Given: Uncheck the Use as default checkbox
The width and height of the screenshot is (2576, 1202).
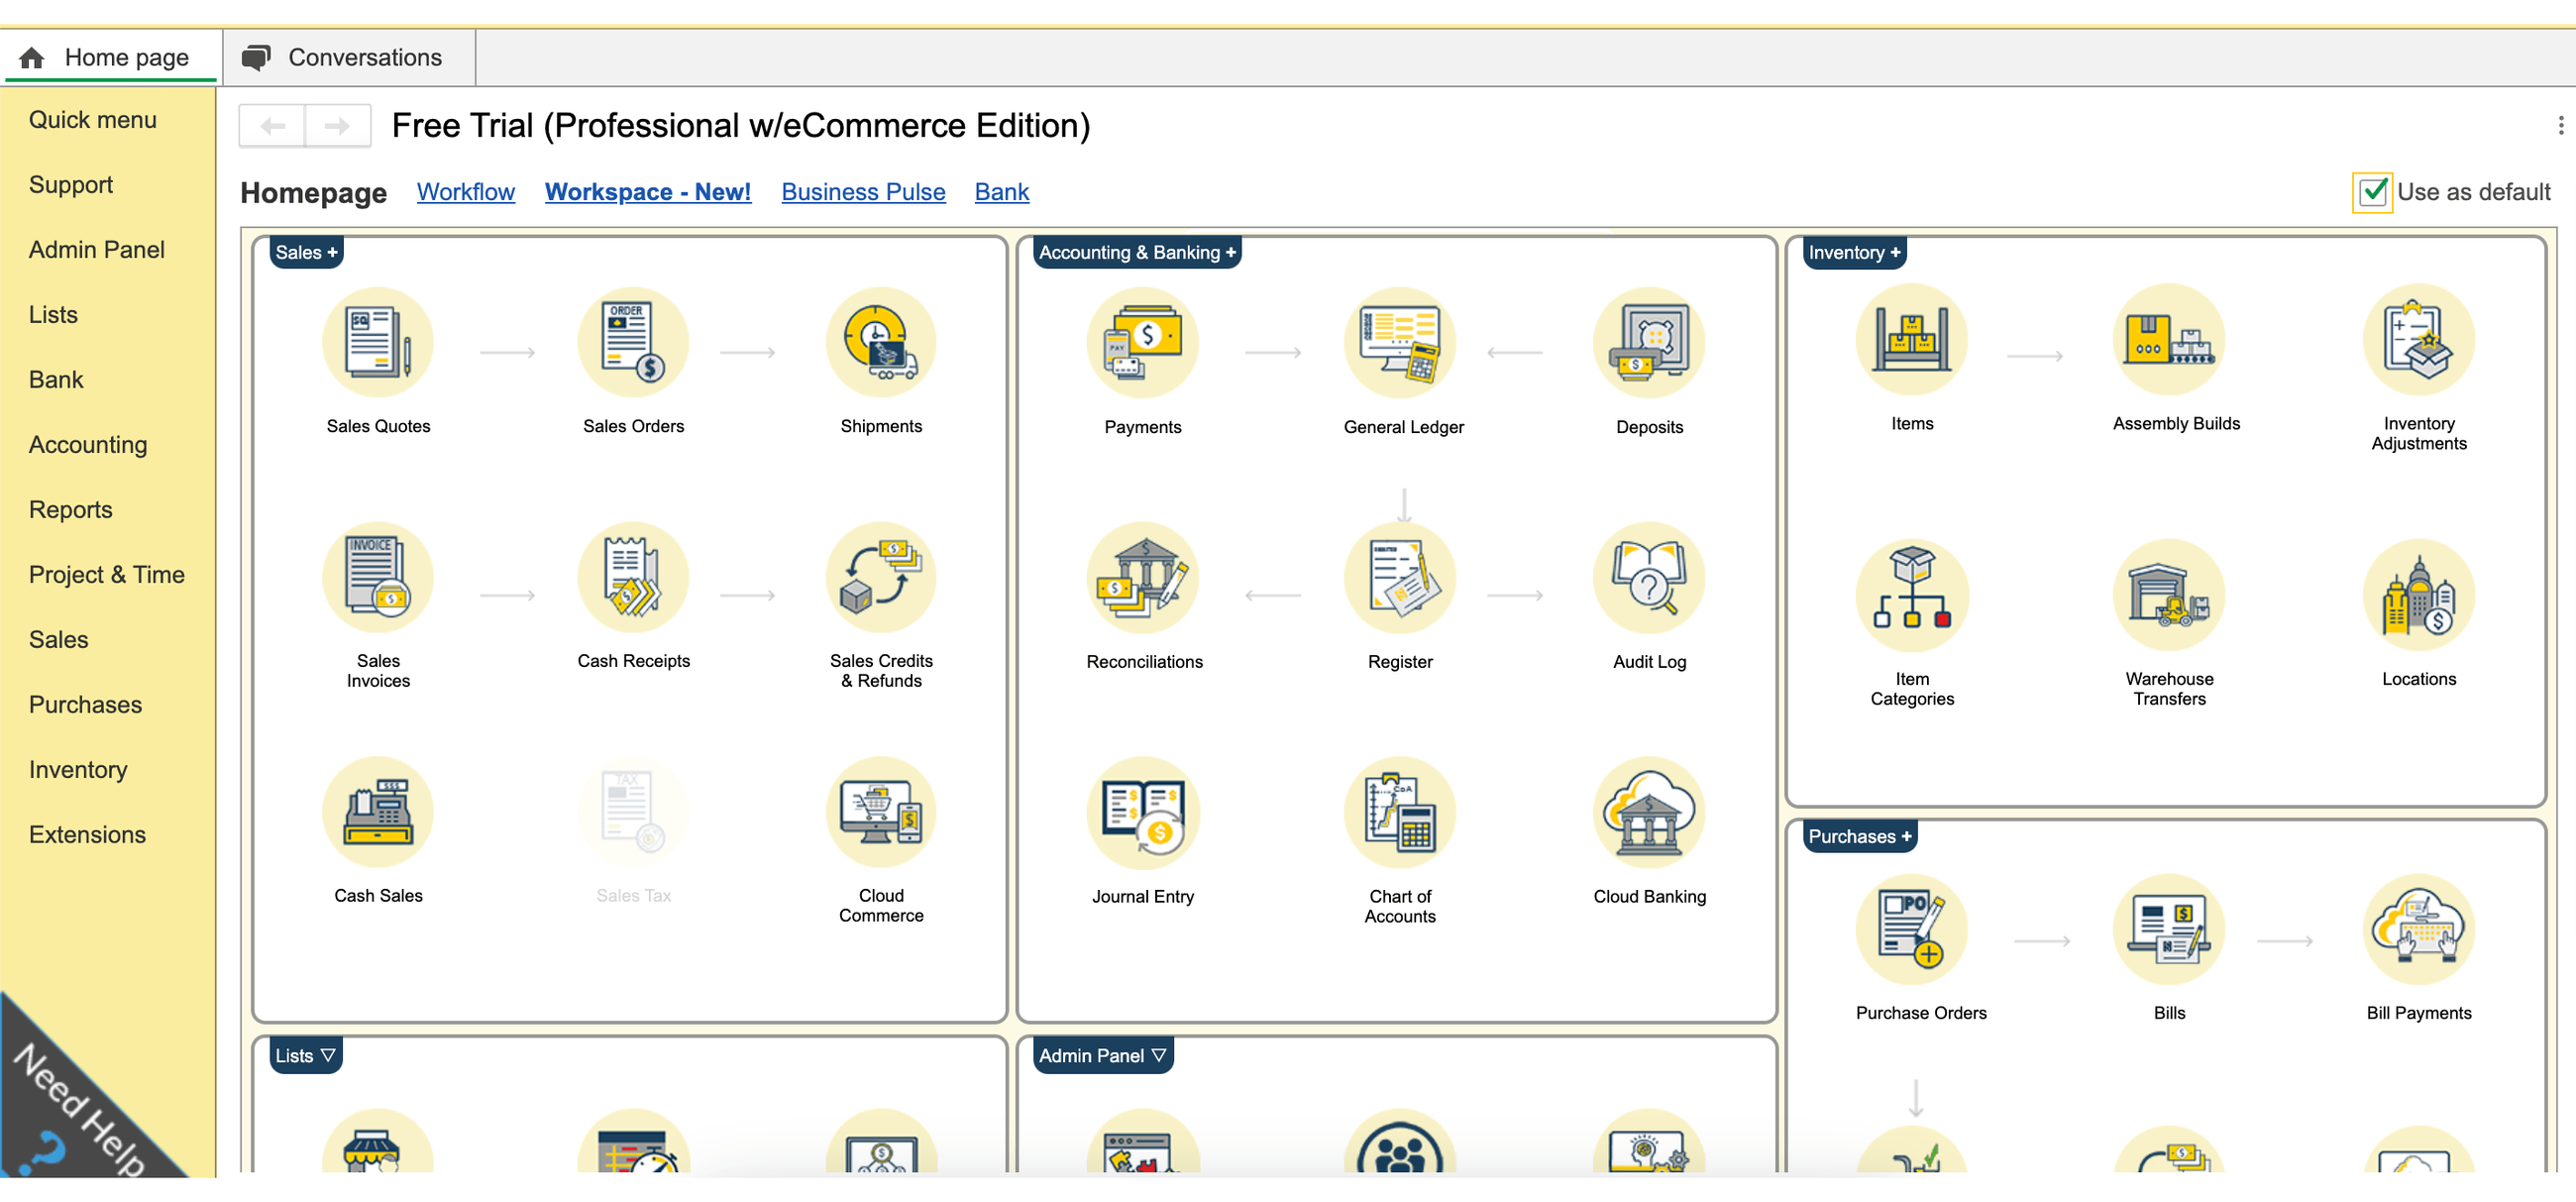Looking at the screenshot, I should click(2372, 191).
